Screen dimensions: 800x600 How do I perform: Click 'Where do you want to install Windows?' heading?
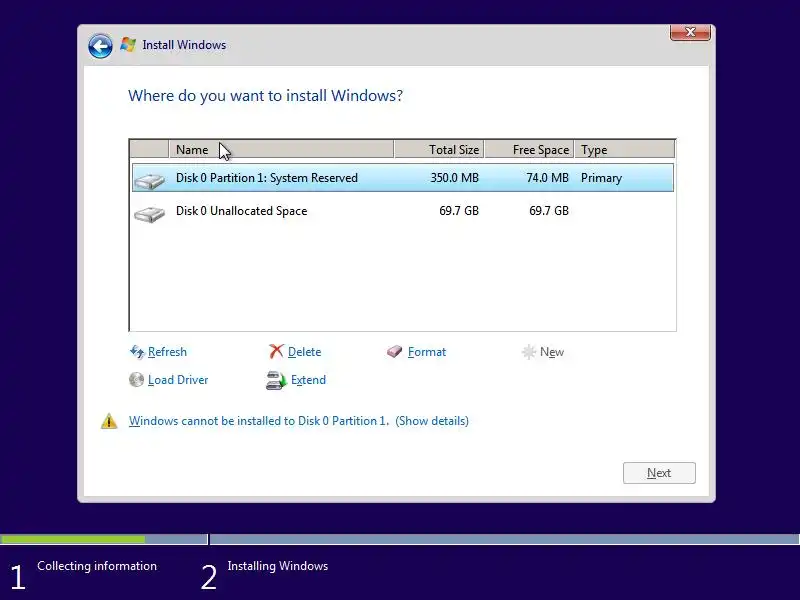pyautogui.click(x=265, y=95)
